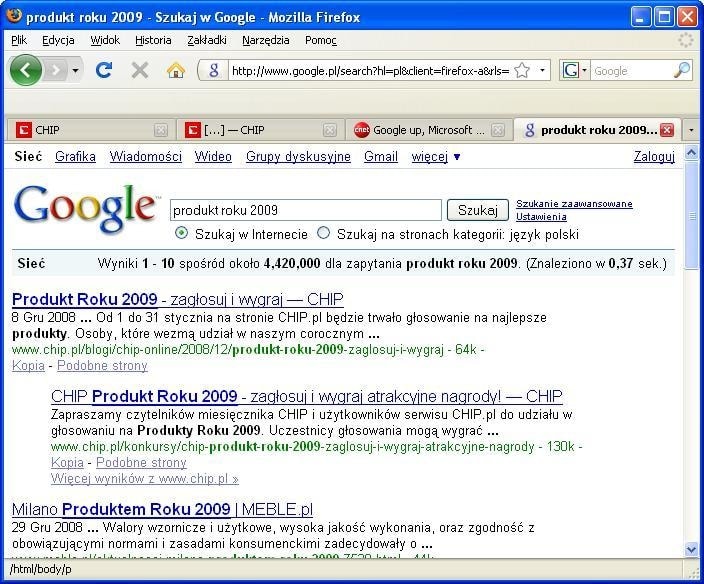Open the Edycja menu
This screenshot has width=704, height=584.
coord(58,40)
